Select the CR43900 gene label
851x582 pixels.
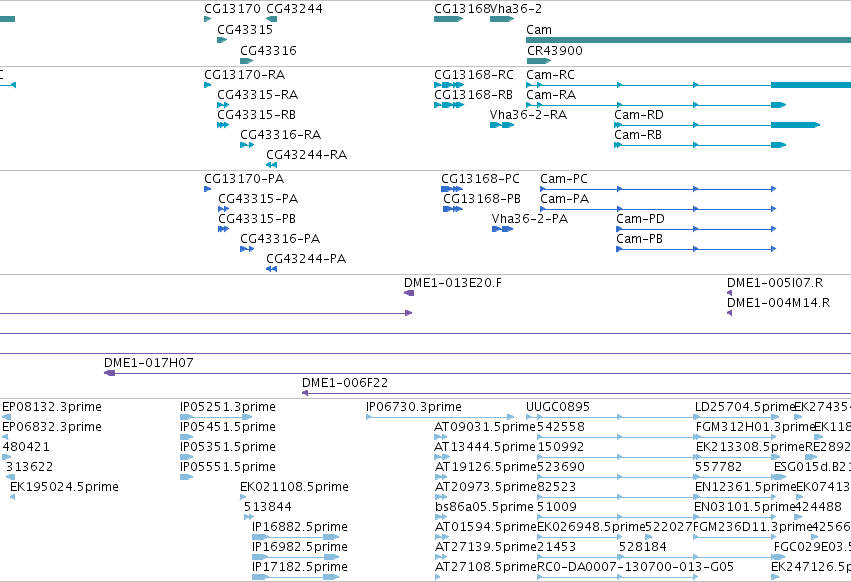pyautogui.click(x=555, y=50)
